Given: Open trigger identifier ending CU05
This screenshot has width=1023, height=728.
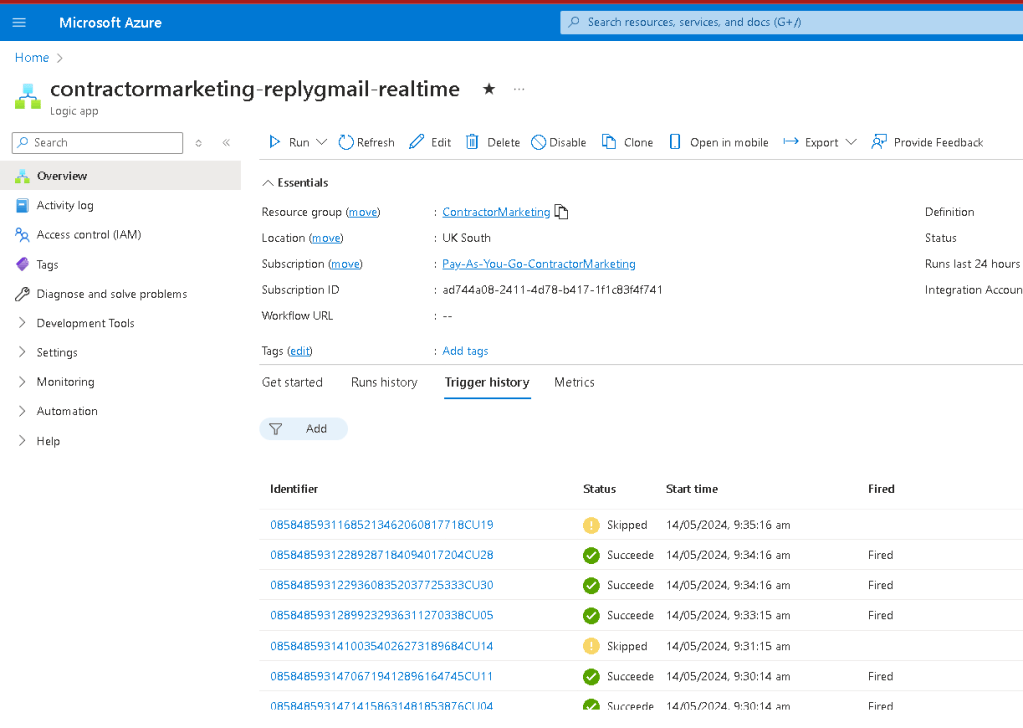Looking at the screenshot, I should tap(382, 615).
